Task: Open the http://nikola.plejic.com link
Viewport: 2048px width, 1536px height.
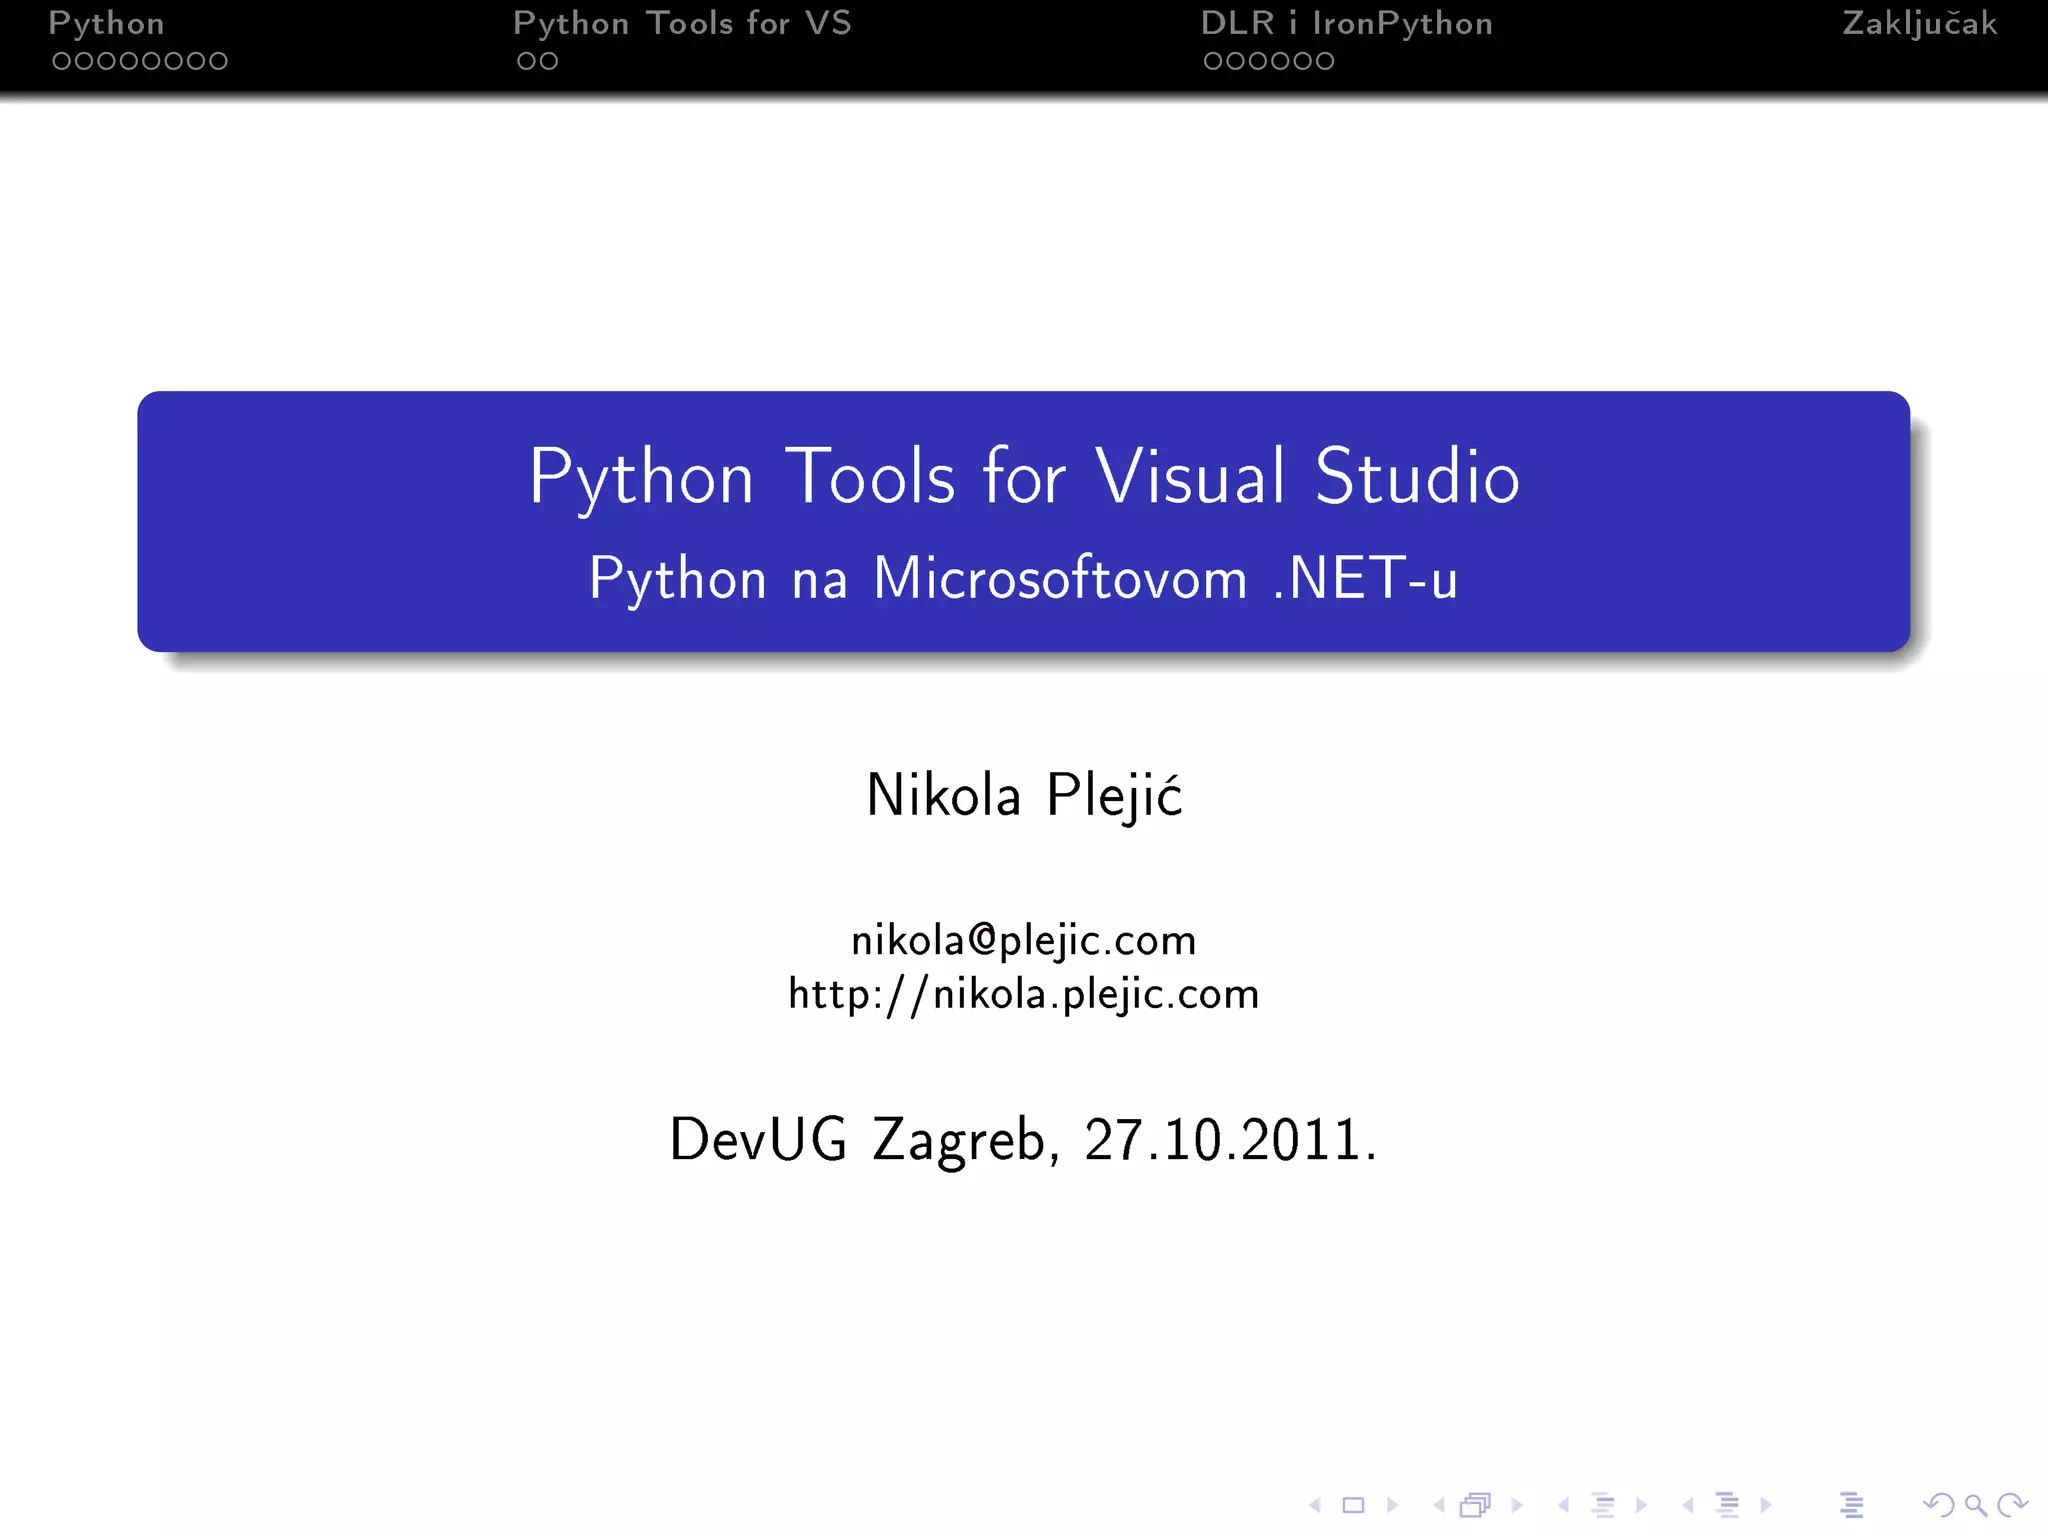Action: [x=1023, y=994]
